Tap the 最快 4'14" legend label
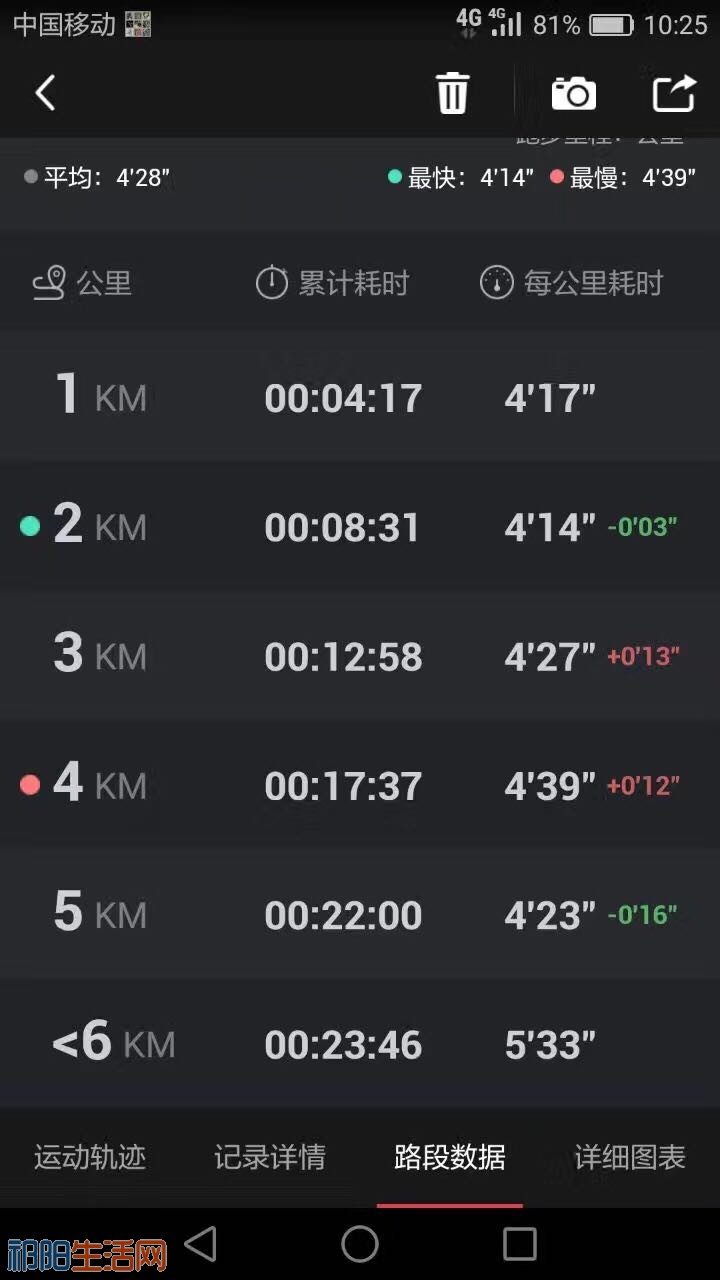 pyautogui.click(x=461, y=178)
